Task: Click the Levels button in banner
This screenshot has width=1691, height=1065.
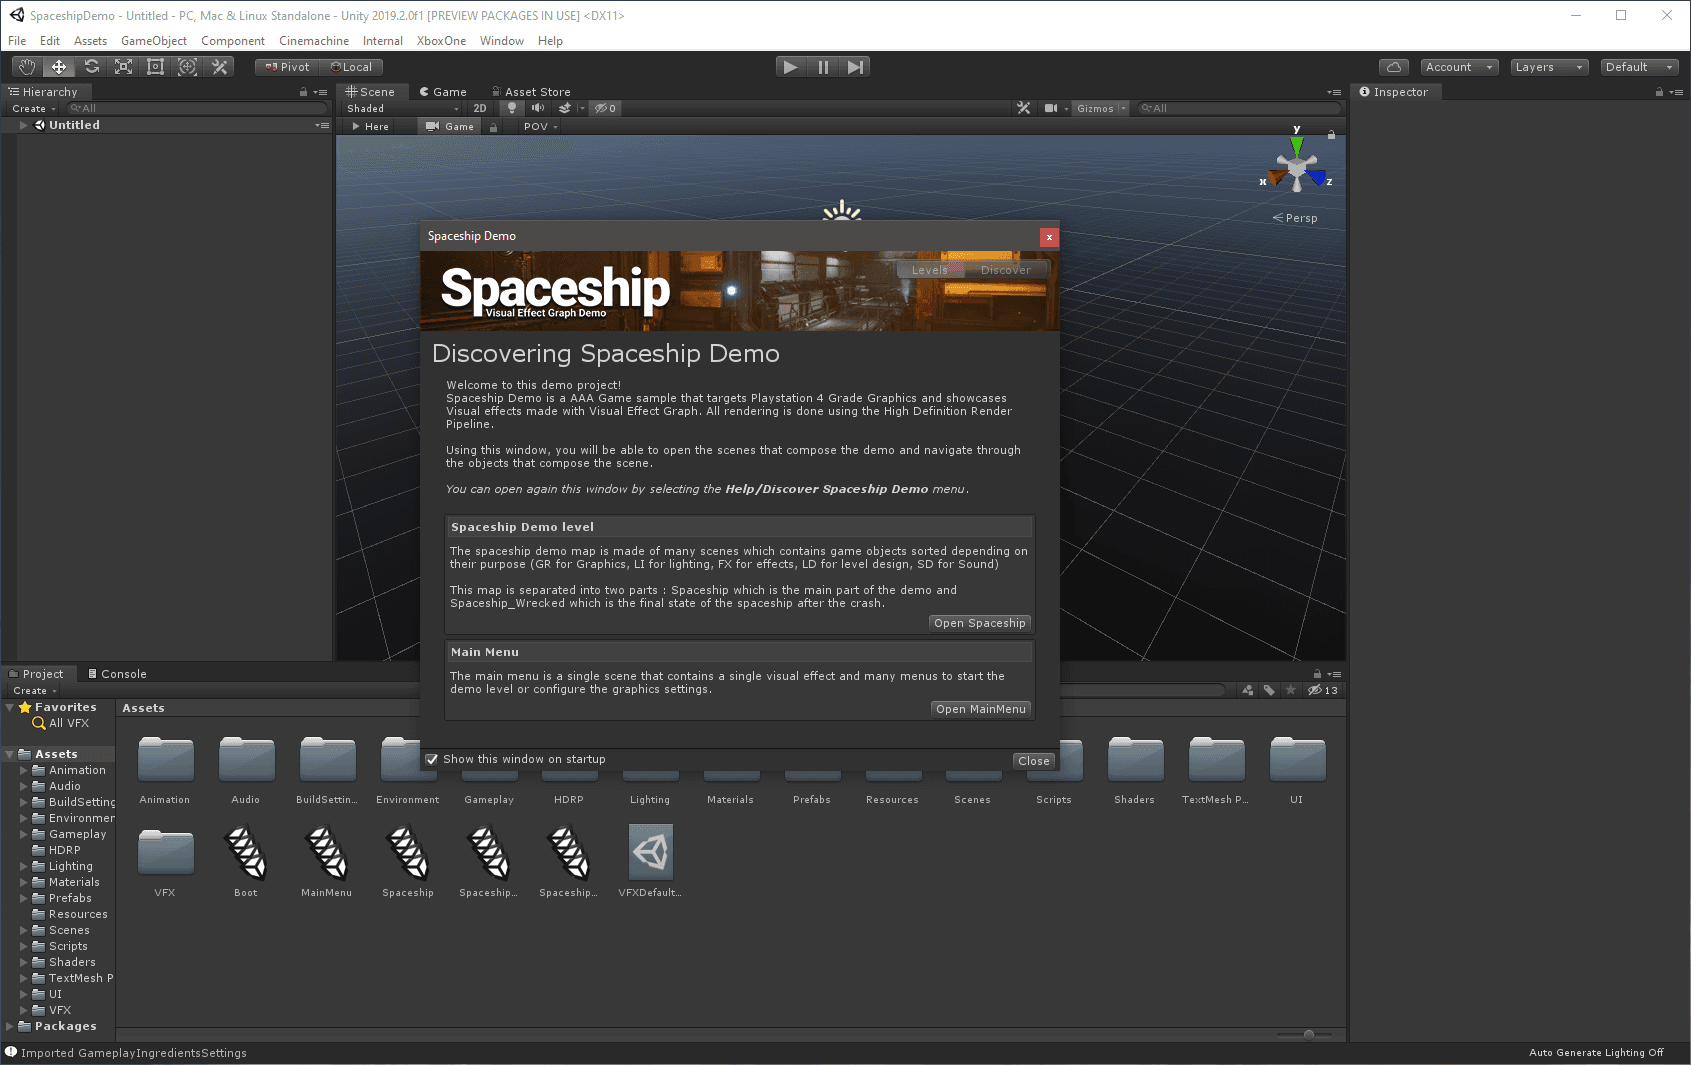Action: pos(930,270)
